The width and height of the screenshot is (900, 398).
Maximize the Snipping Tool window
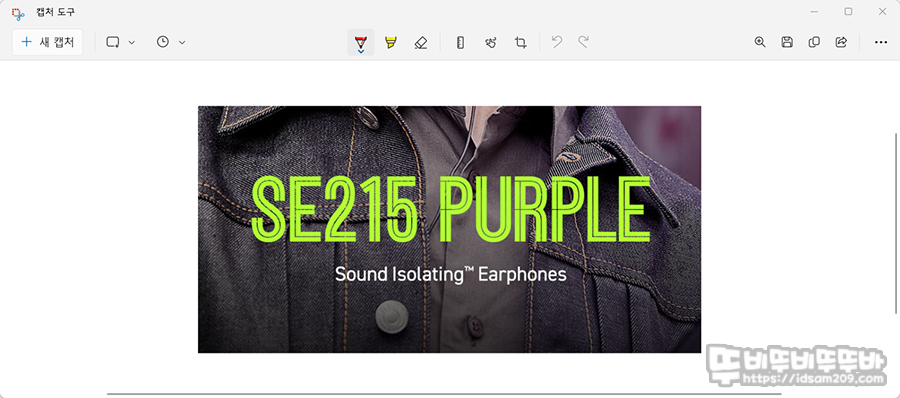pos(848,11)
